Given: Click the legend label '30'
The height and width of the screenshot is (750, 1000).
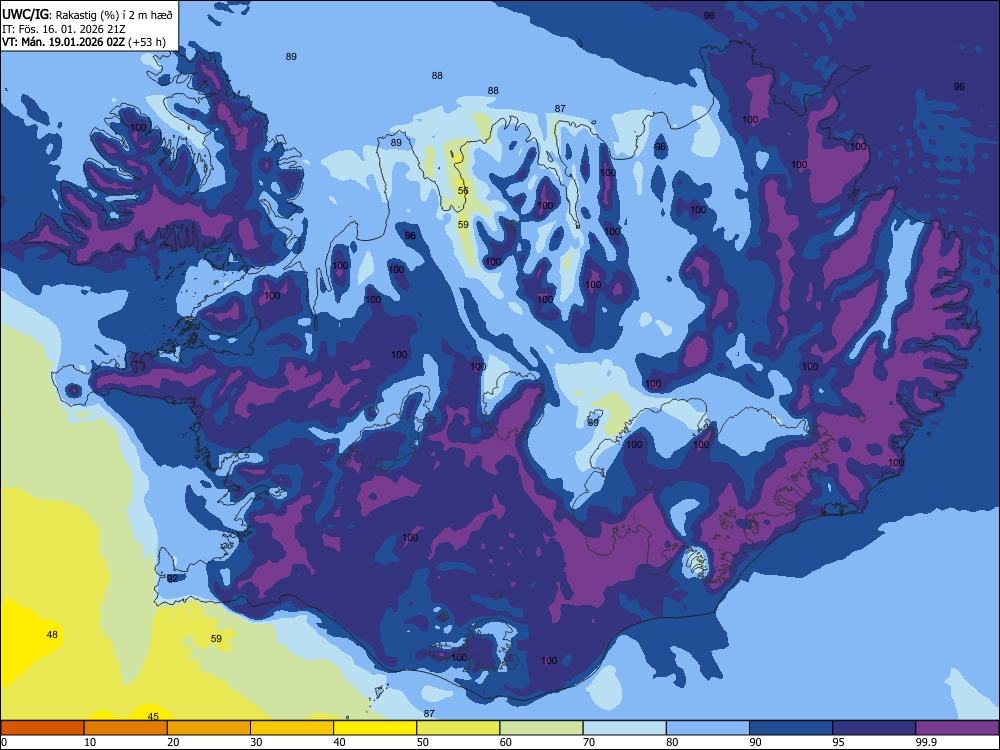Looking at the screenshot, I should [256, 742].
